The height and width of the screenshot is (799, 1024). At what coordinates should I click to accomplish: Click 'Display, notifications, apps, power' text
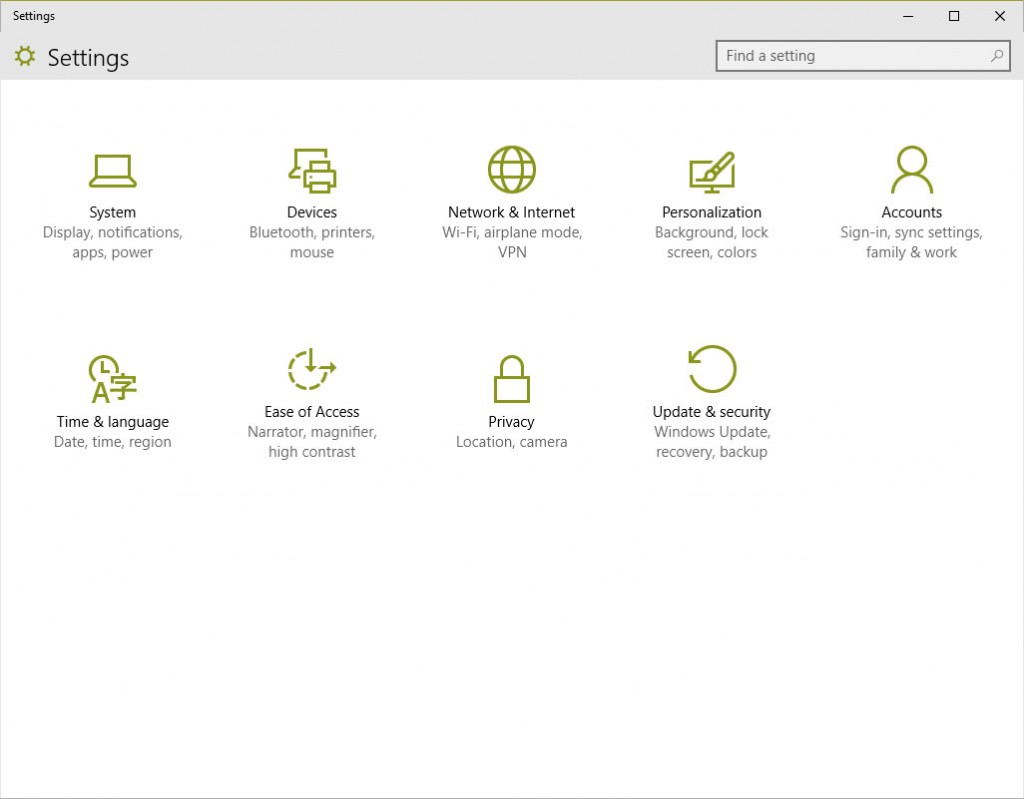coord(112,242)
